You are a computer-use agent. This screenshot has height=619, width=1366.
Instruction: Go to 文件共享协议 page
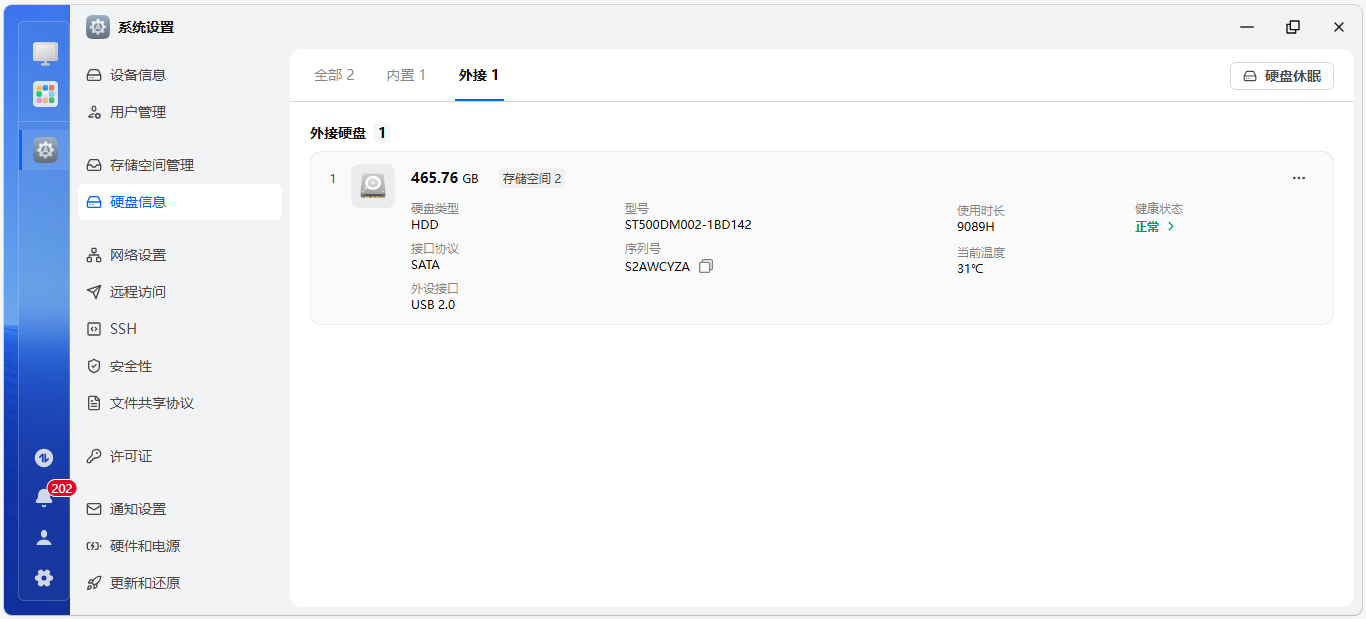(x=180, y=403)
